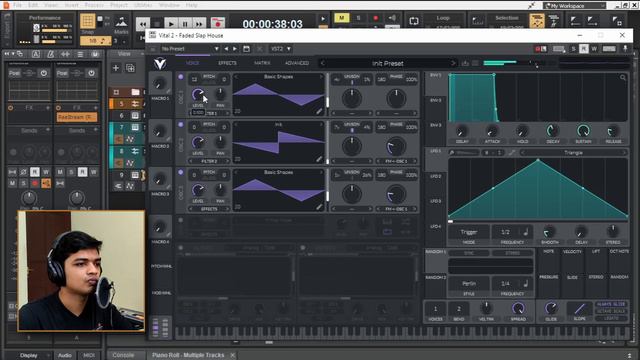Image resolution: width=640 pixels, height=360 pixels.
Task: Click the envelope Sustain knob
Action: pyautogui.click(x=583, y=131)
